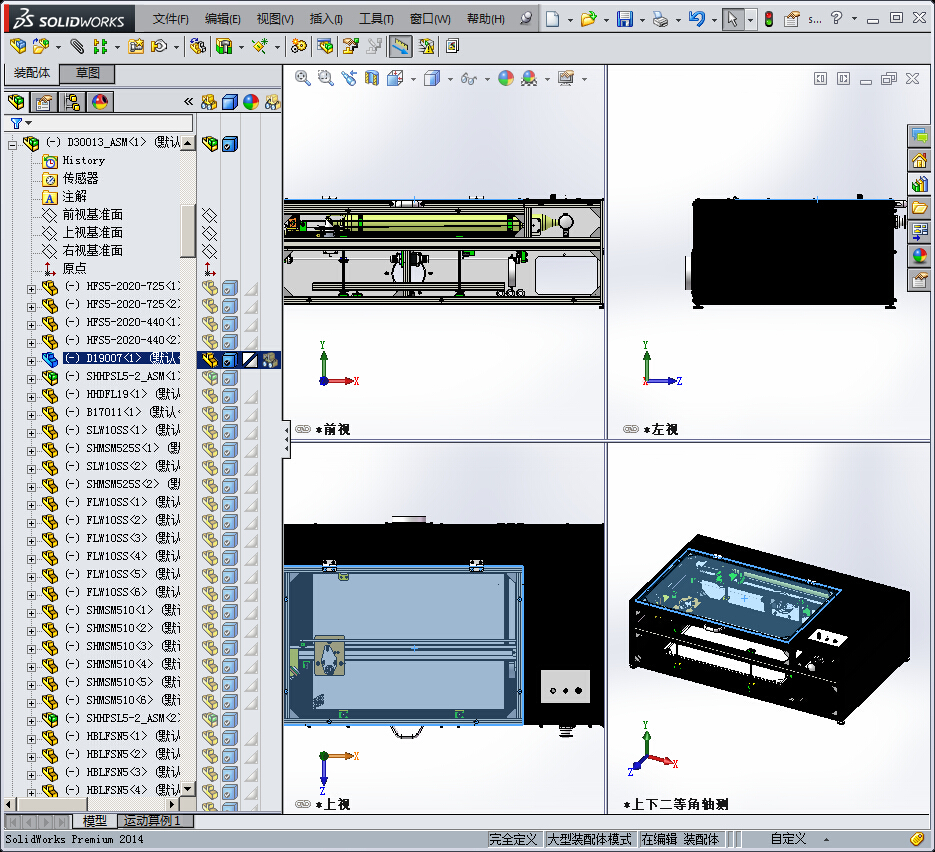Collapse the display pane double chevron
This screenshot has height=852, width=935.
pos(188,101)
